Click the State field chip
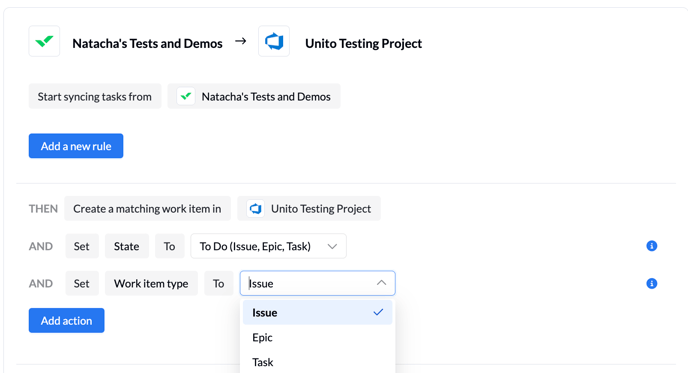688x373 pixels. click(127, 246)
